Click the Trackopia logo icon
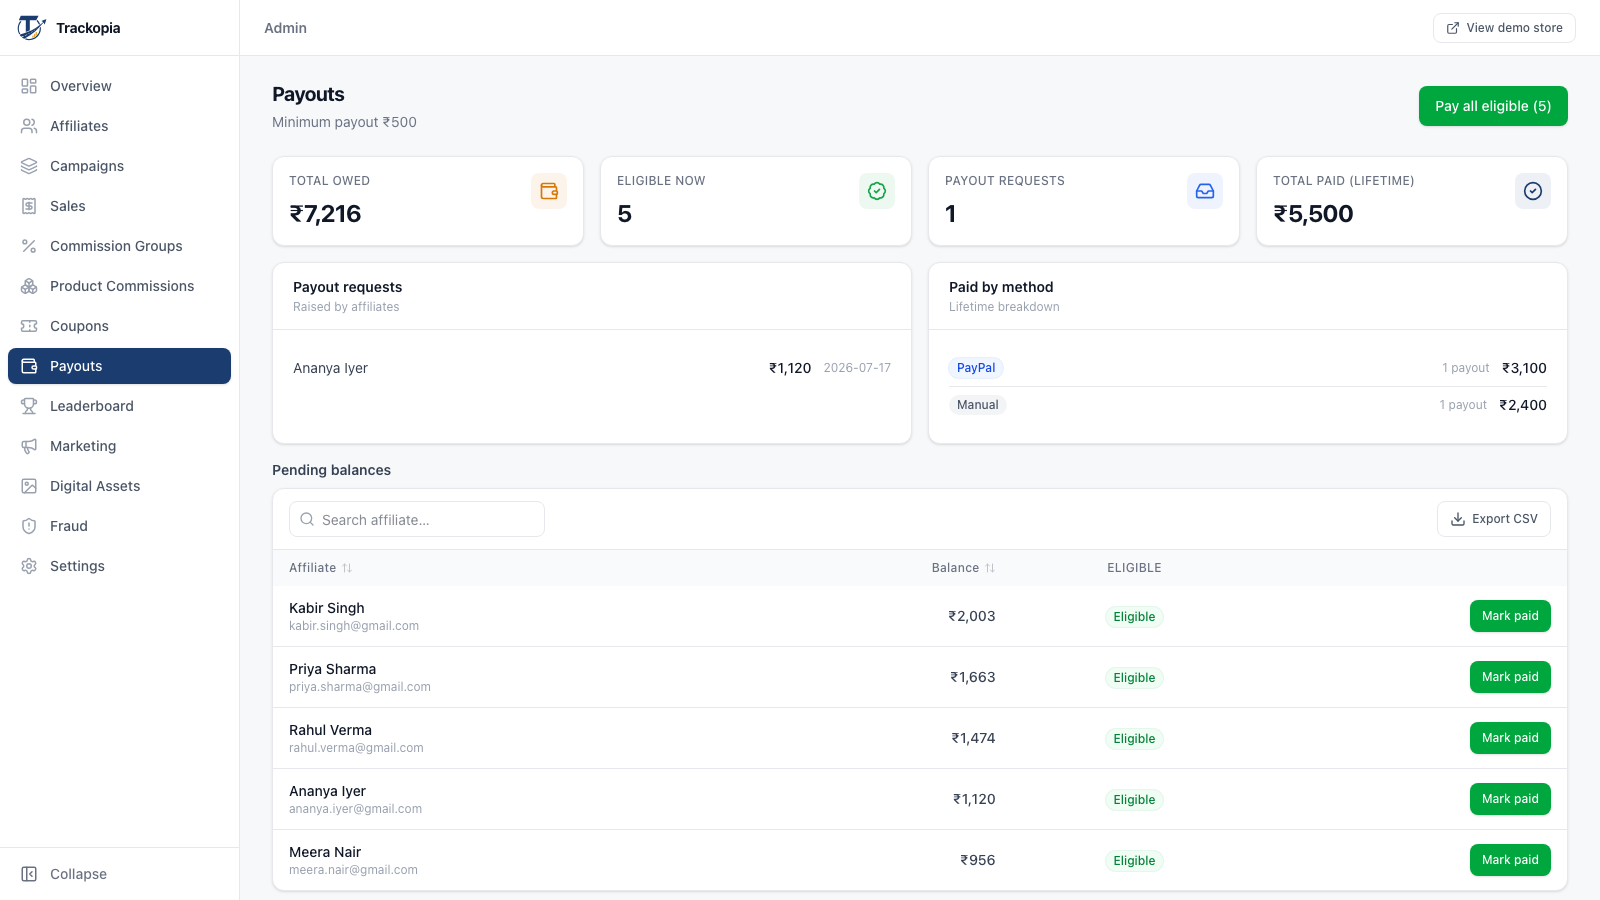The image size is (1600, 900). [31, 28]
